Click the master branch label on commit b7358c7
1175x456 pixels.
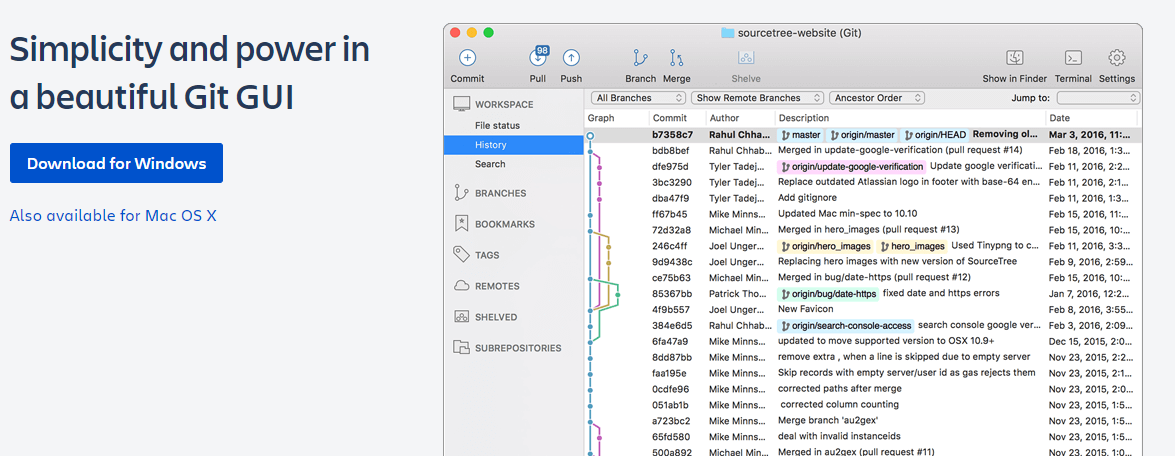801,136
